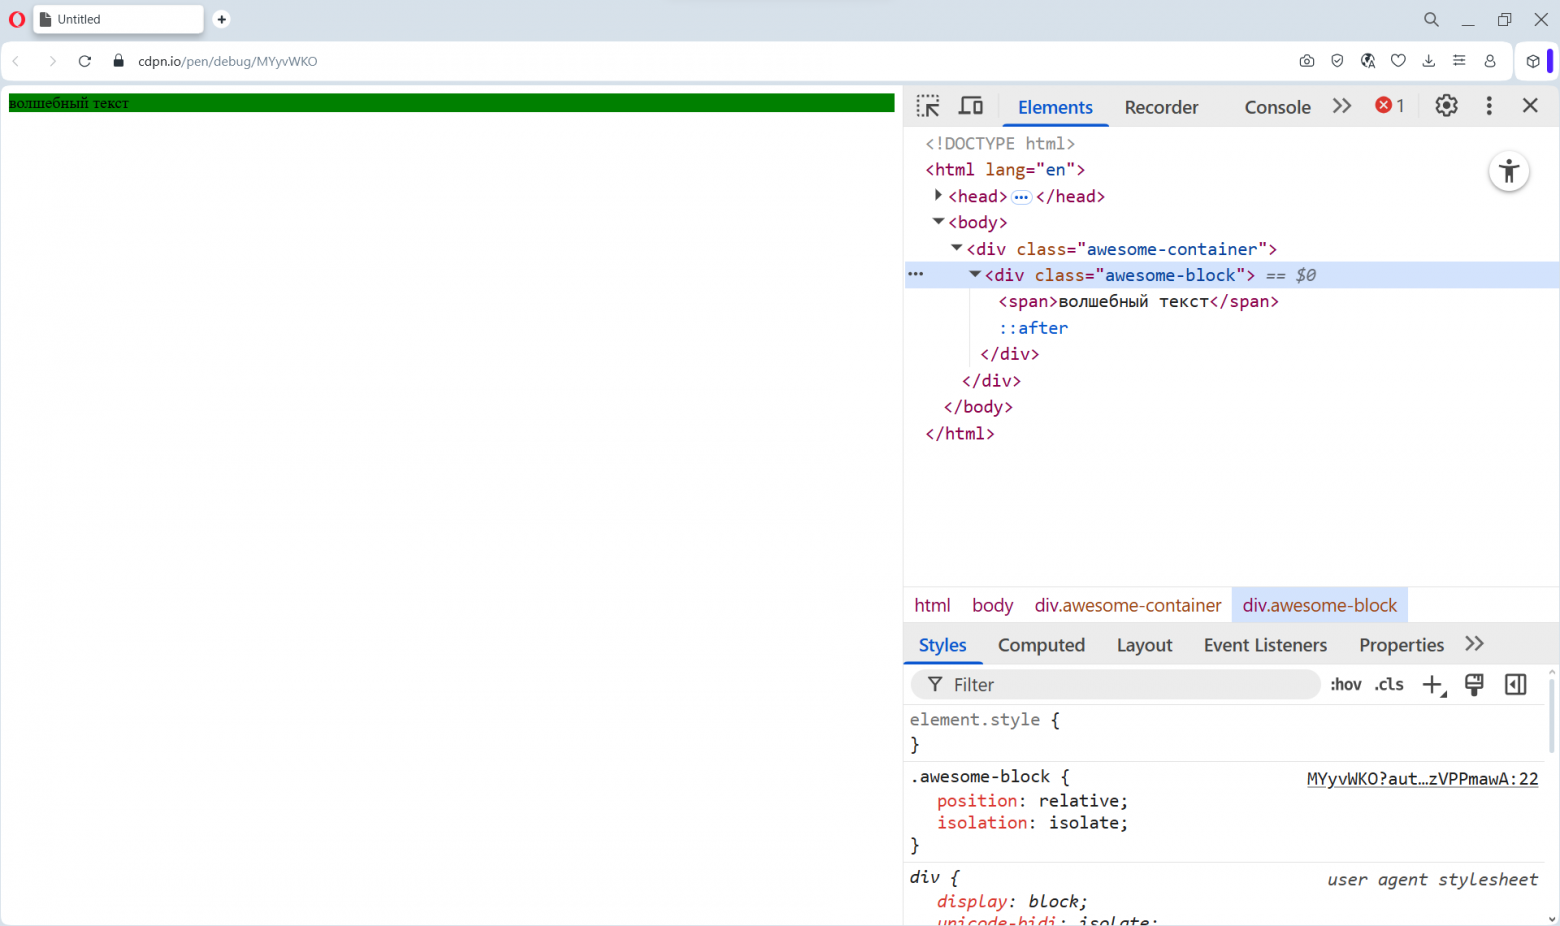Viewport: 1560px width, 926px height.
Task: Go forward to the next page
Action: coord(52,61)
